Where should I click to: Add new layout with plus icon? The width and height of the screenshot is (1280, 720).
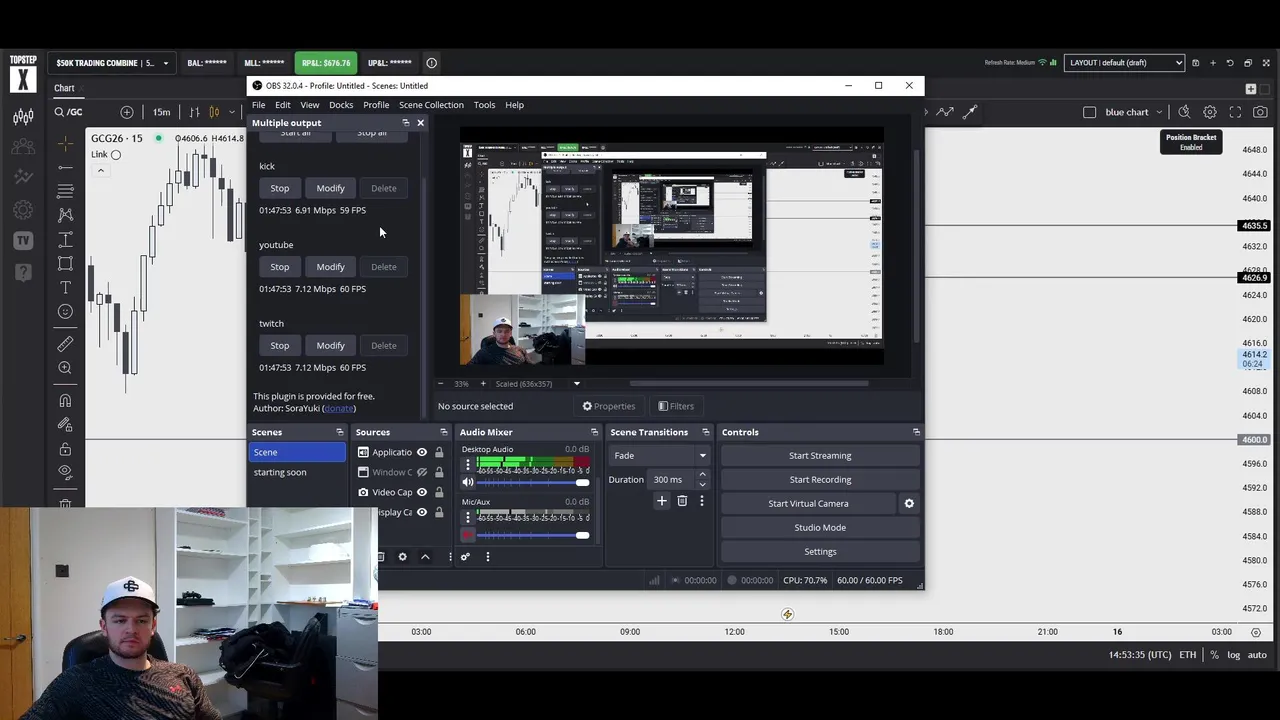(1213, 63)
